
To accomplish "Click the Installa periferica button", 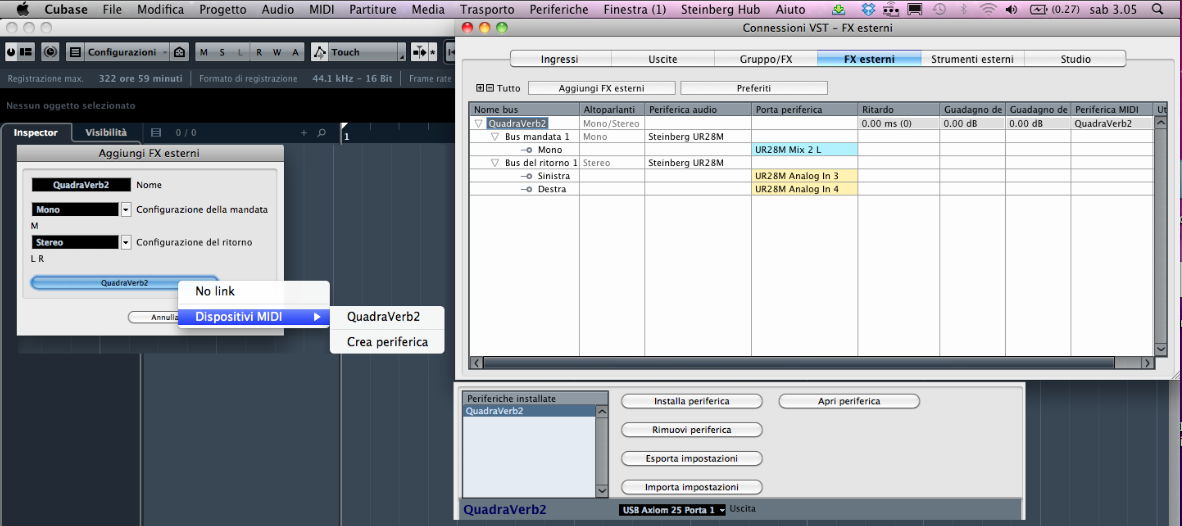I will point(691,401).
